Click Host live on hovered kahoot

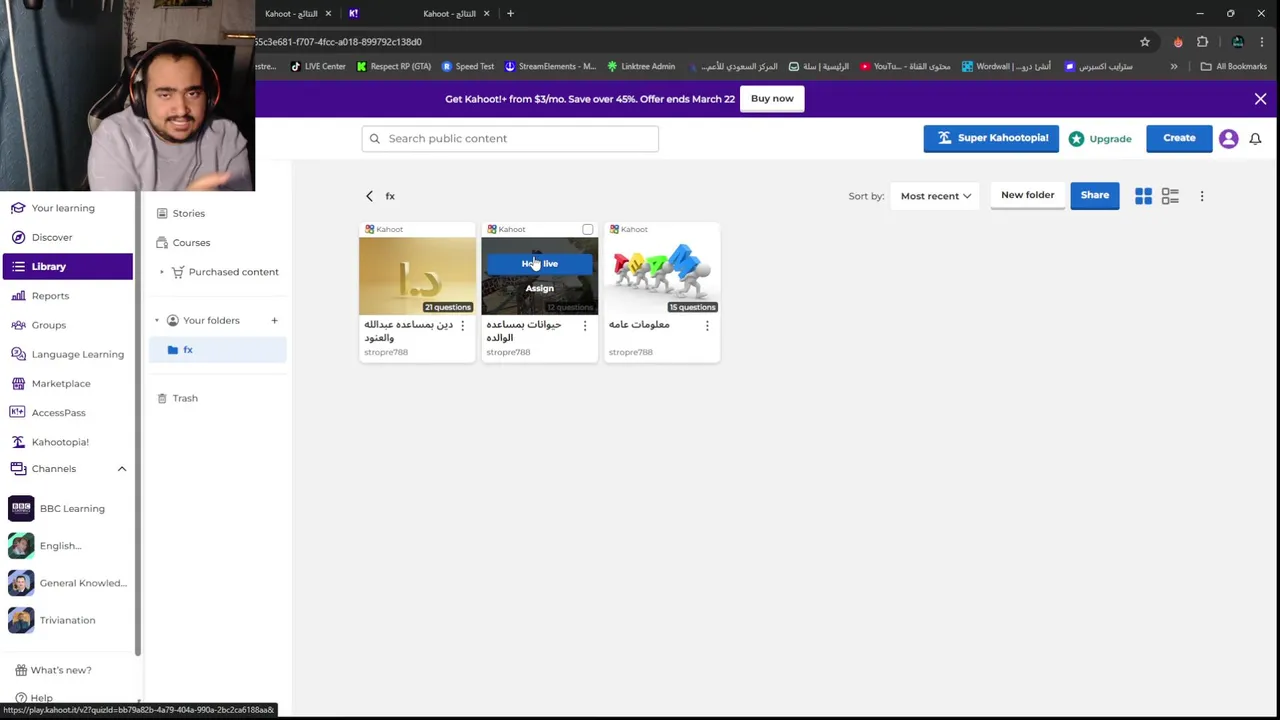[539, 264]
